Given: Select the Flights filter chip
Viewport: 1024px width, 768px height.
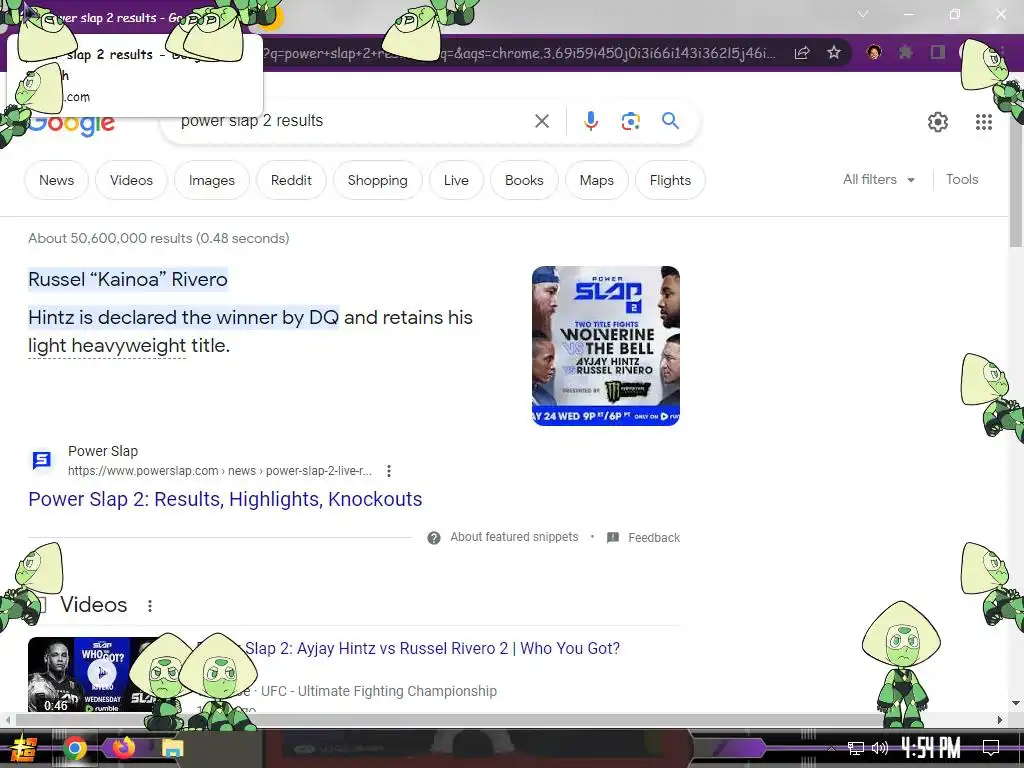Looking at the screenshot, I should click(x=670, y=180).
